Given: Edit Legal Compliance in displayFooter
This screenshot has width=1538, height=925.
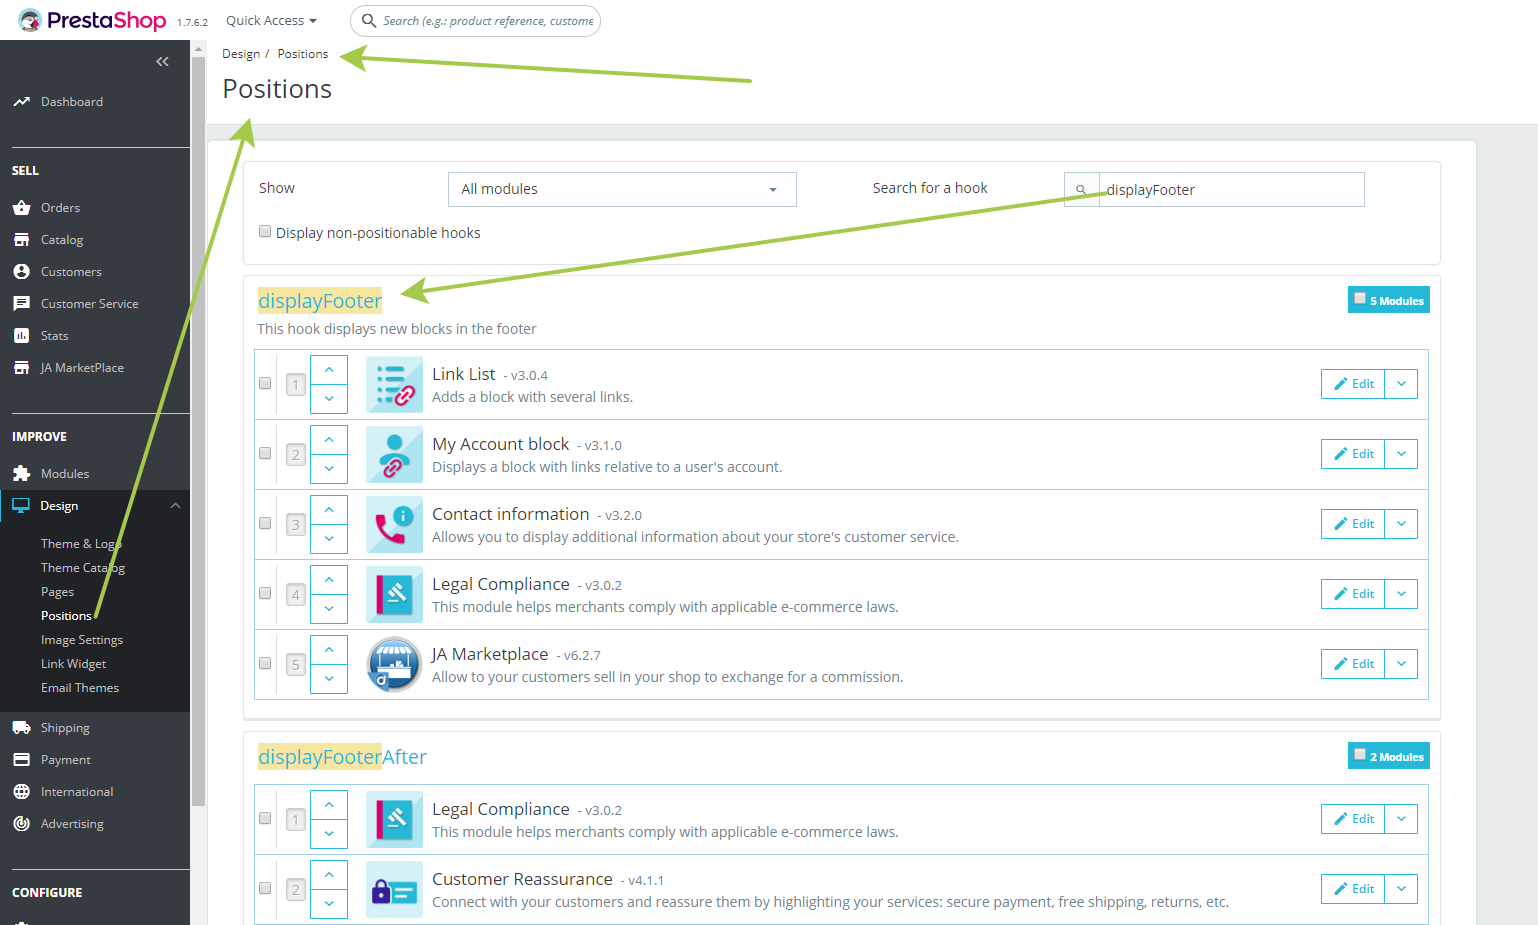Looking at the screenshot, I should 1353,594.
